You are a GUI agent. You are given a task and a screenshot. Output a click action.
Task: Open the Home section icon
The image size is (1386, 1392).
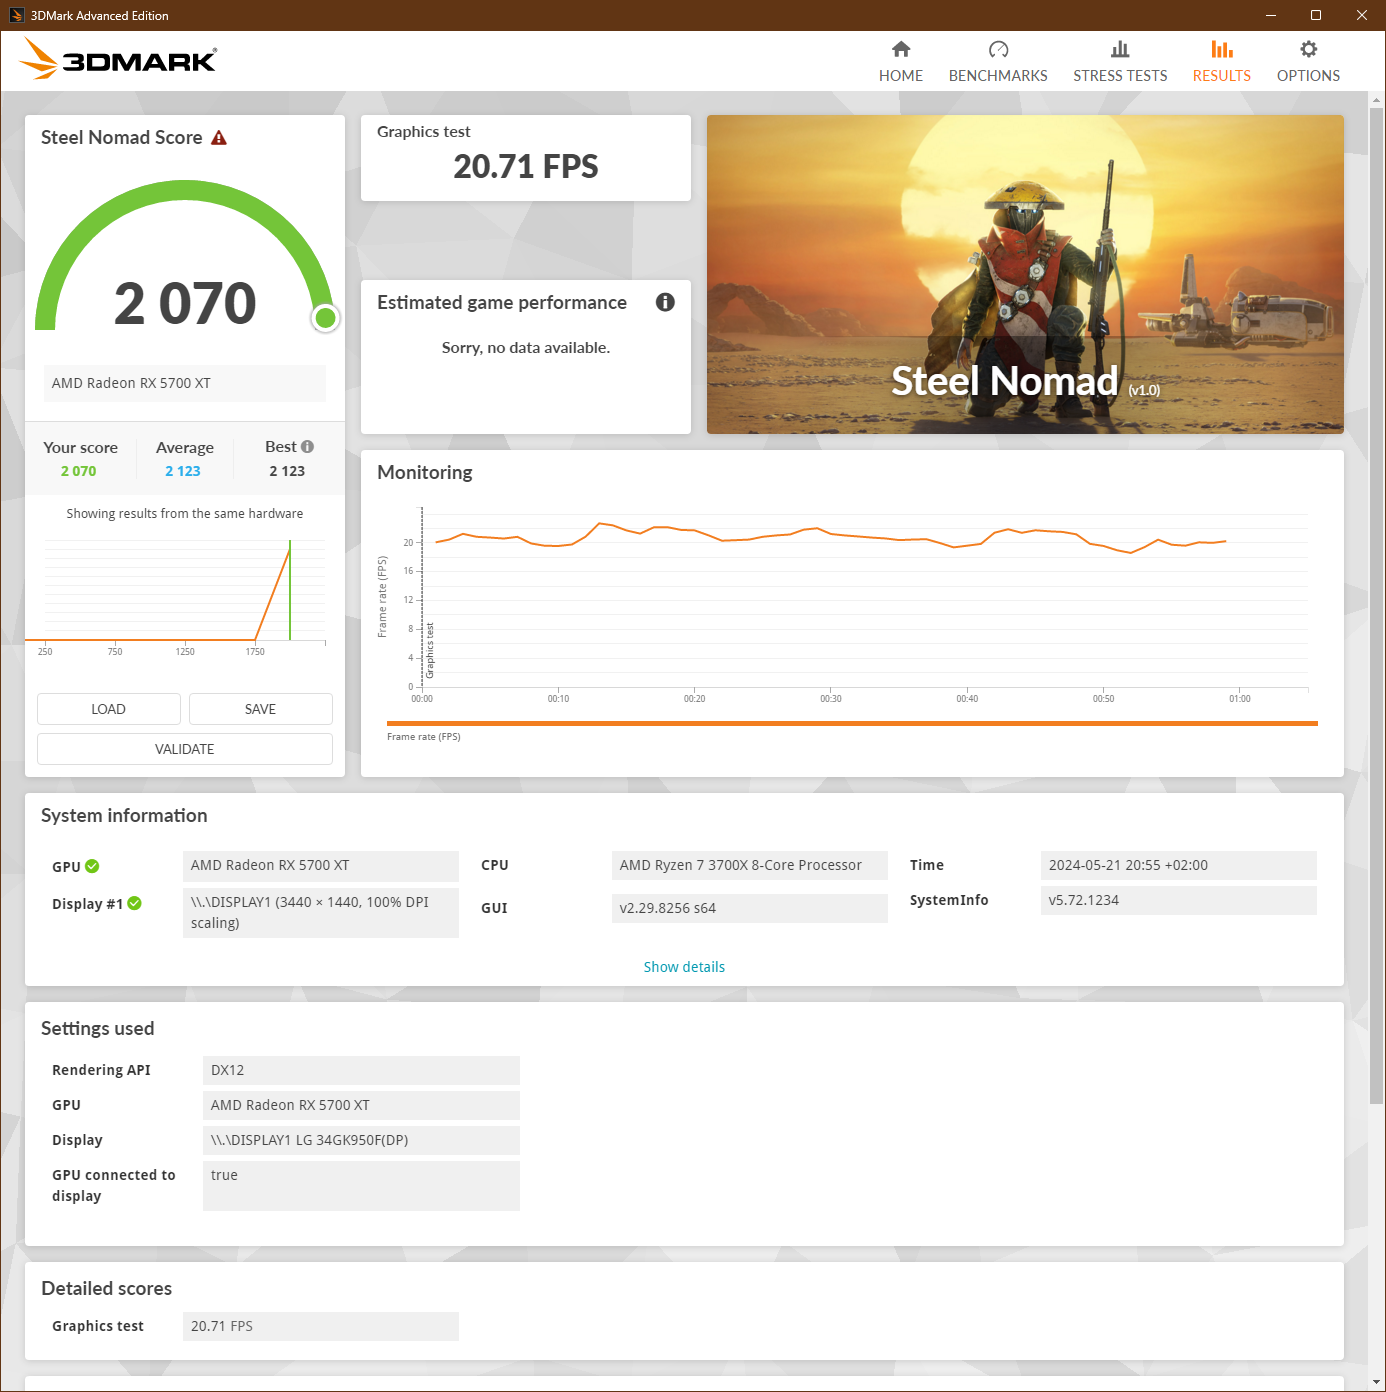point(901,49)
